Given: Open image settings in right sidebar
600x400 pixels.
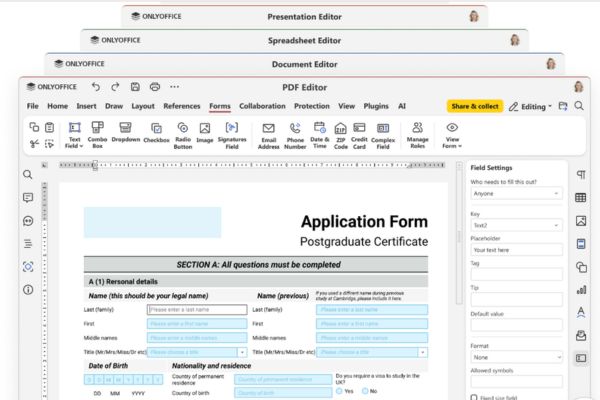Looking at the screenshot, I should point(581,221).
